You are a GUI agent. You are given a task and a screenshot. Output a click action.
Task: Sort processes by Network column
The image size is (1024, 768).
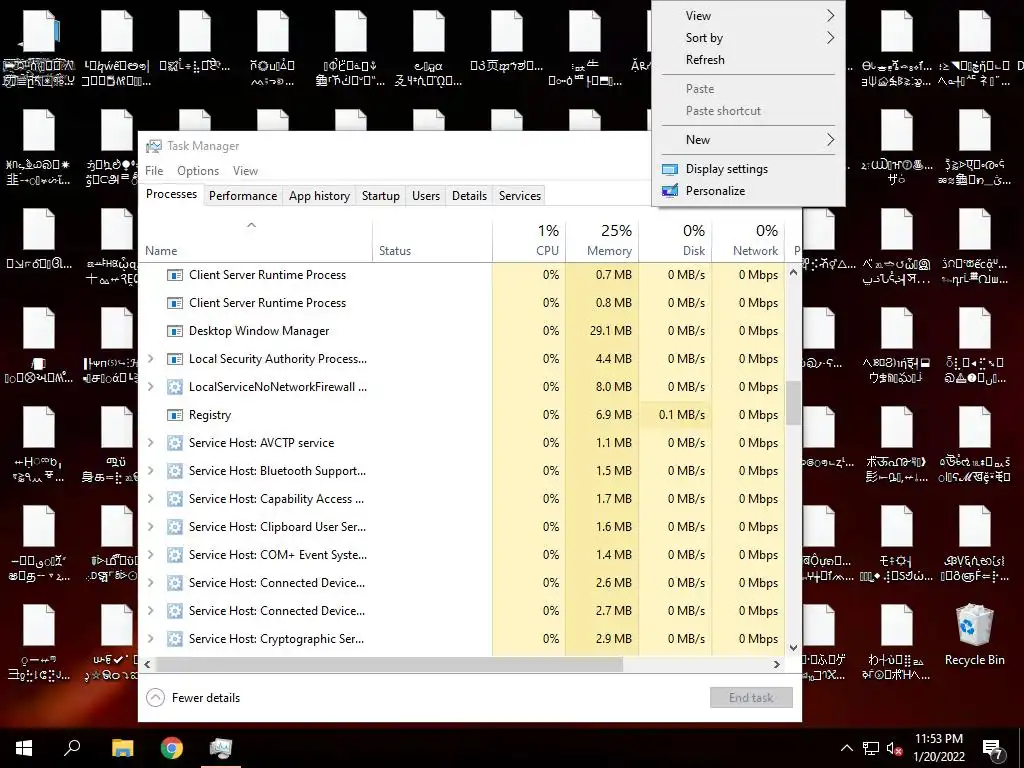click(x=748, y=242)
